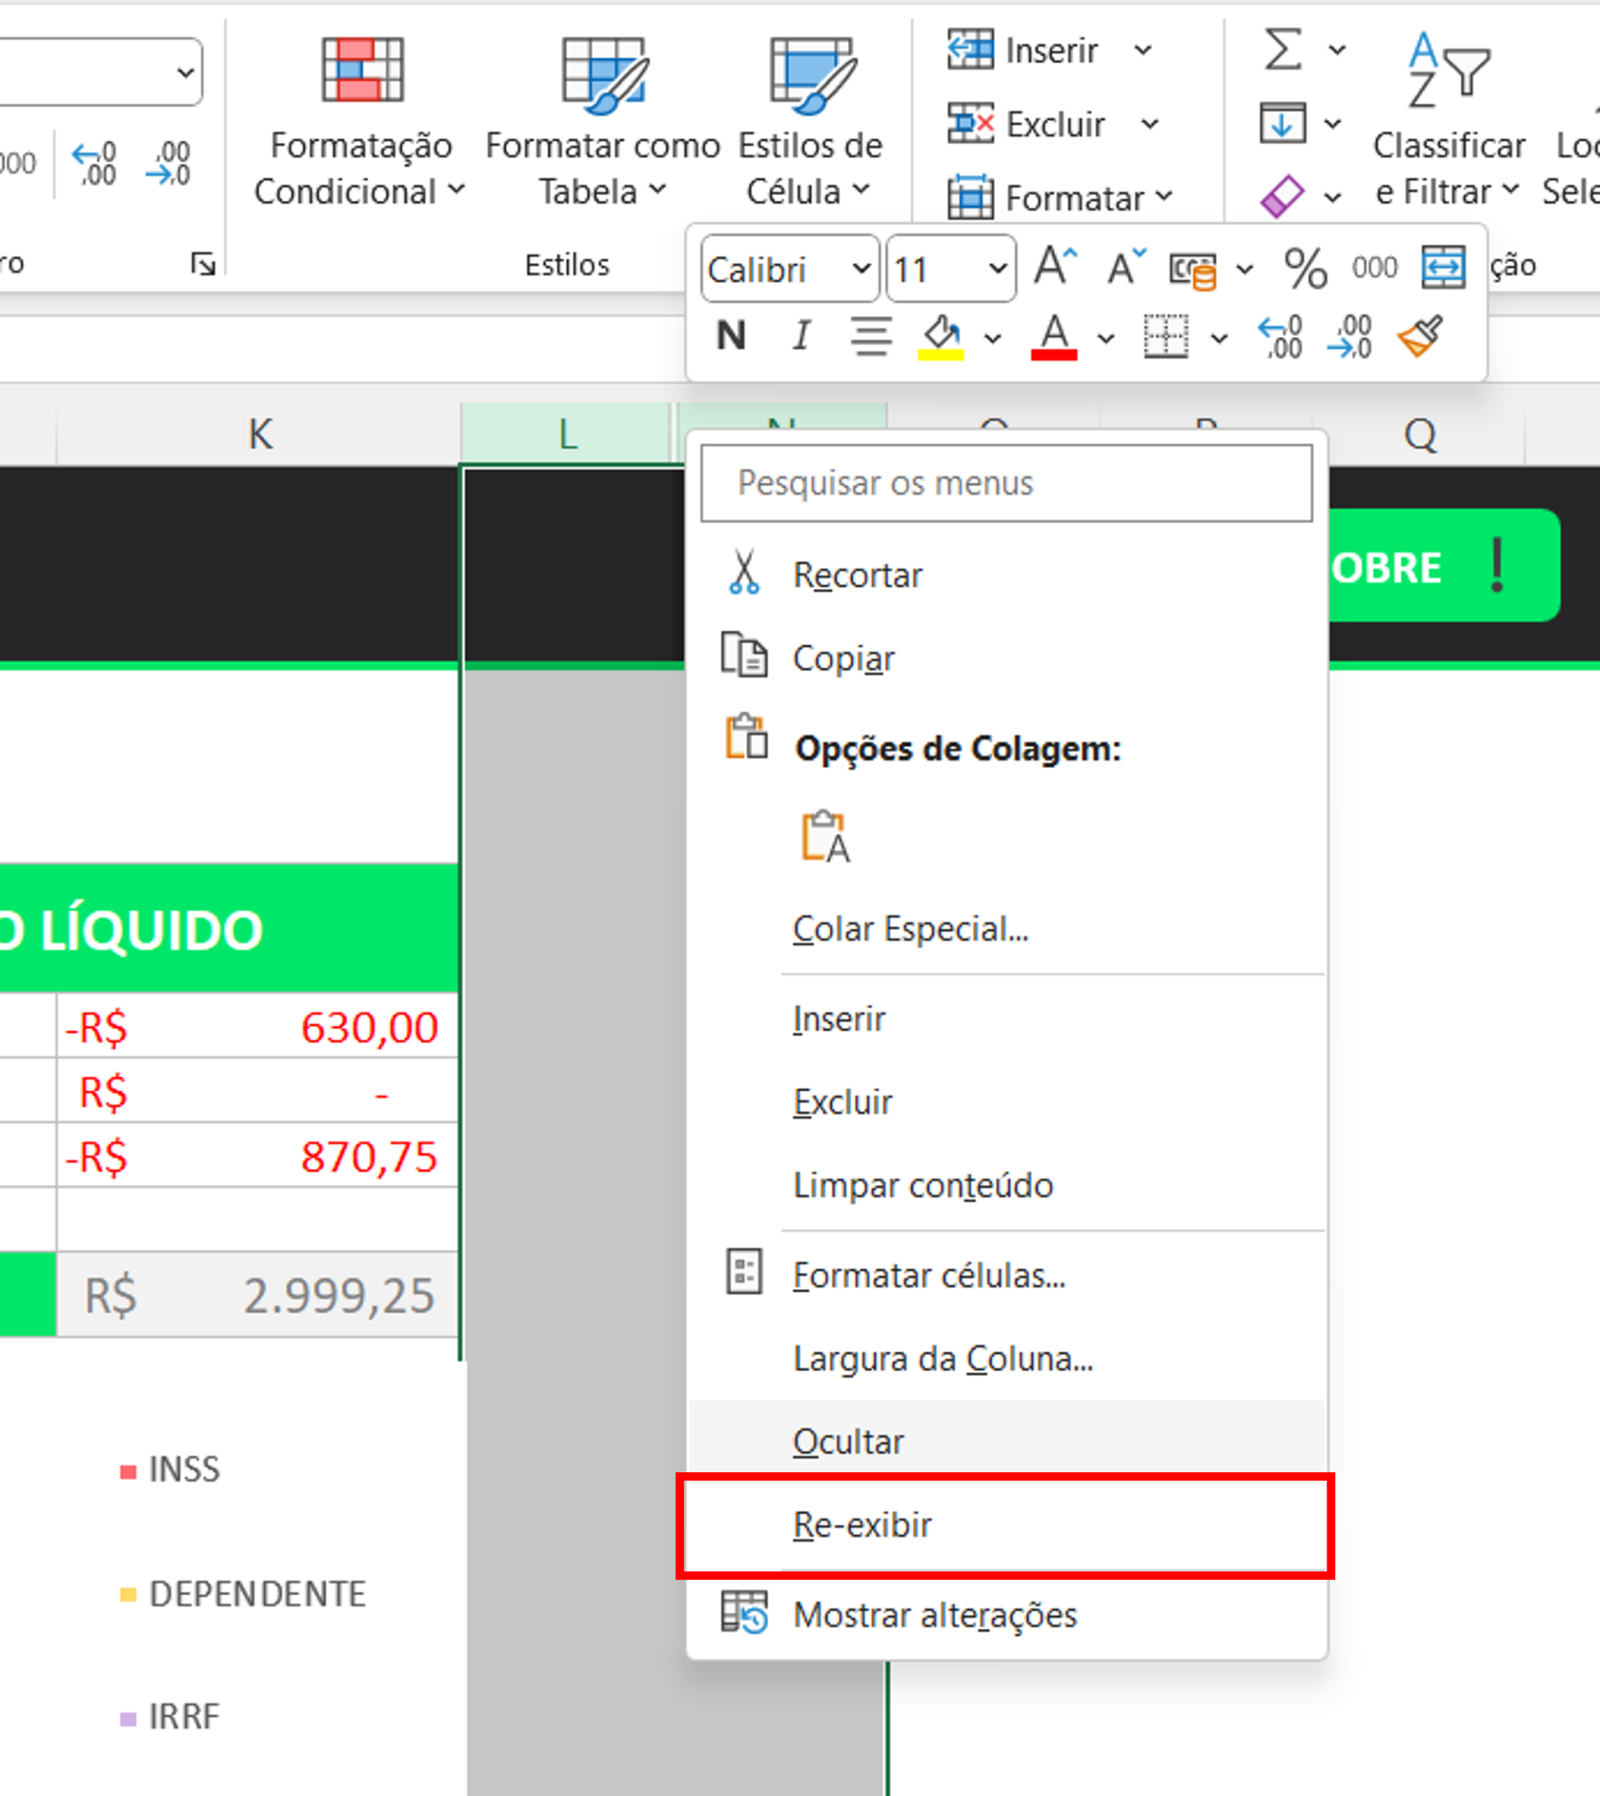Apply thousands separator 000 in mini toolbar
Screen dimensions: 1600x1796
[x=1374, y=268]
